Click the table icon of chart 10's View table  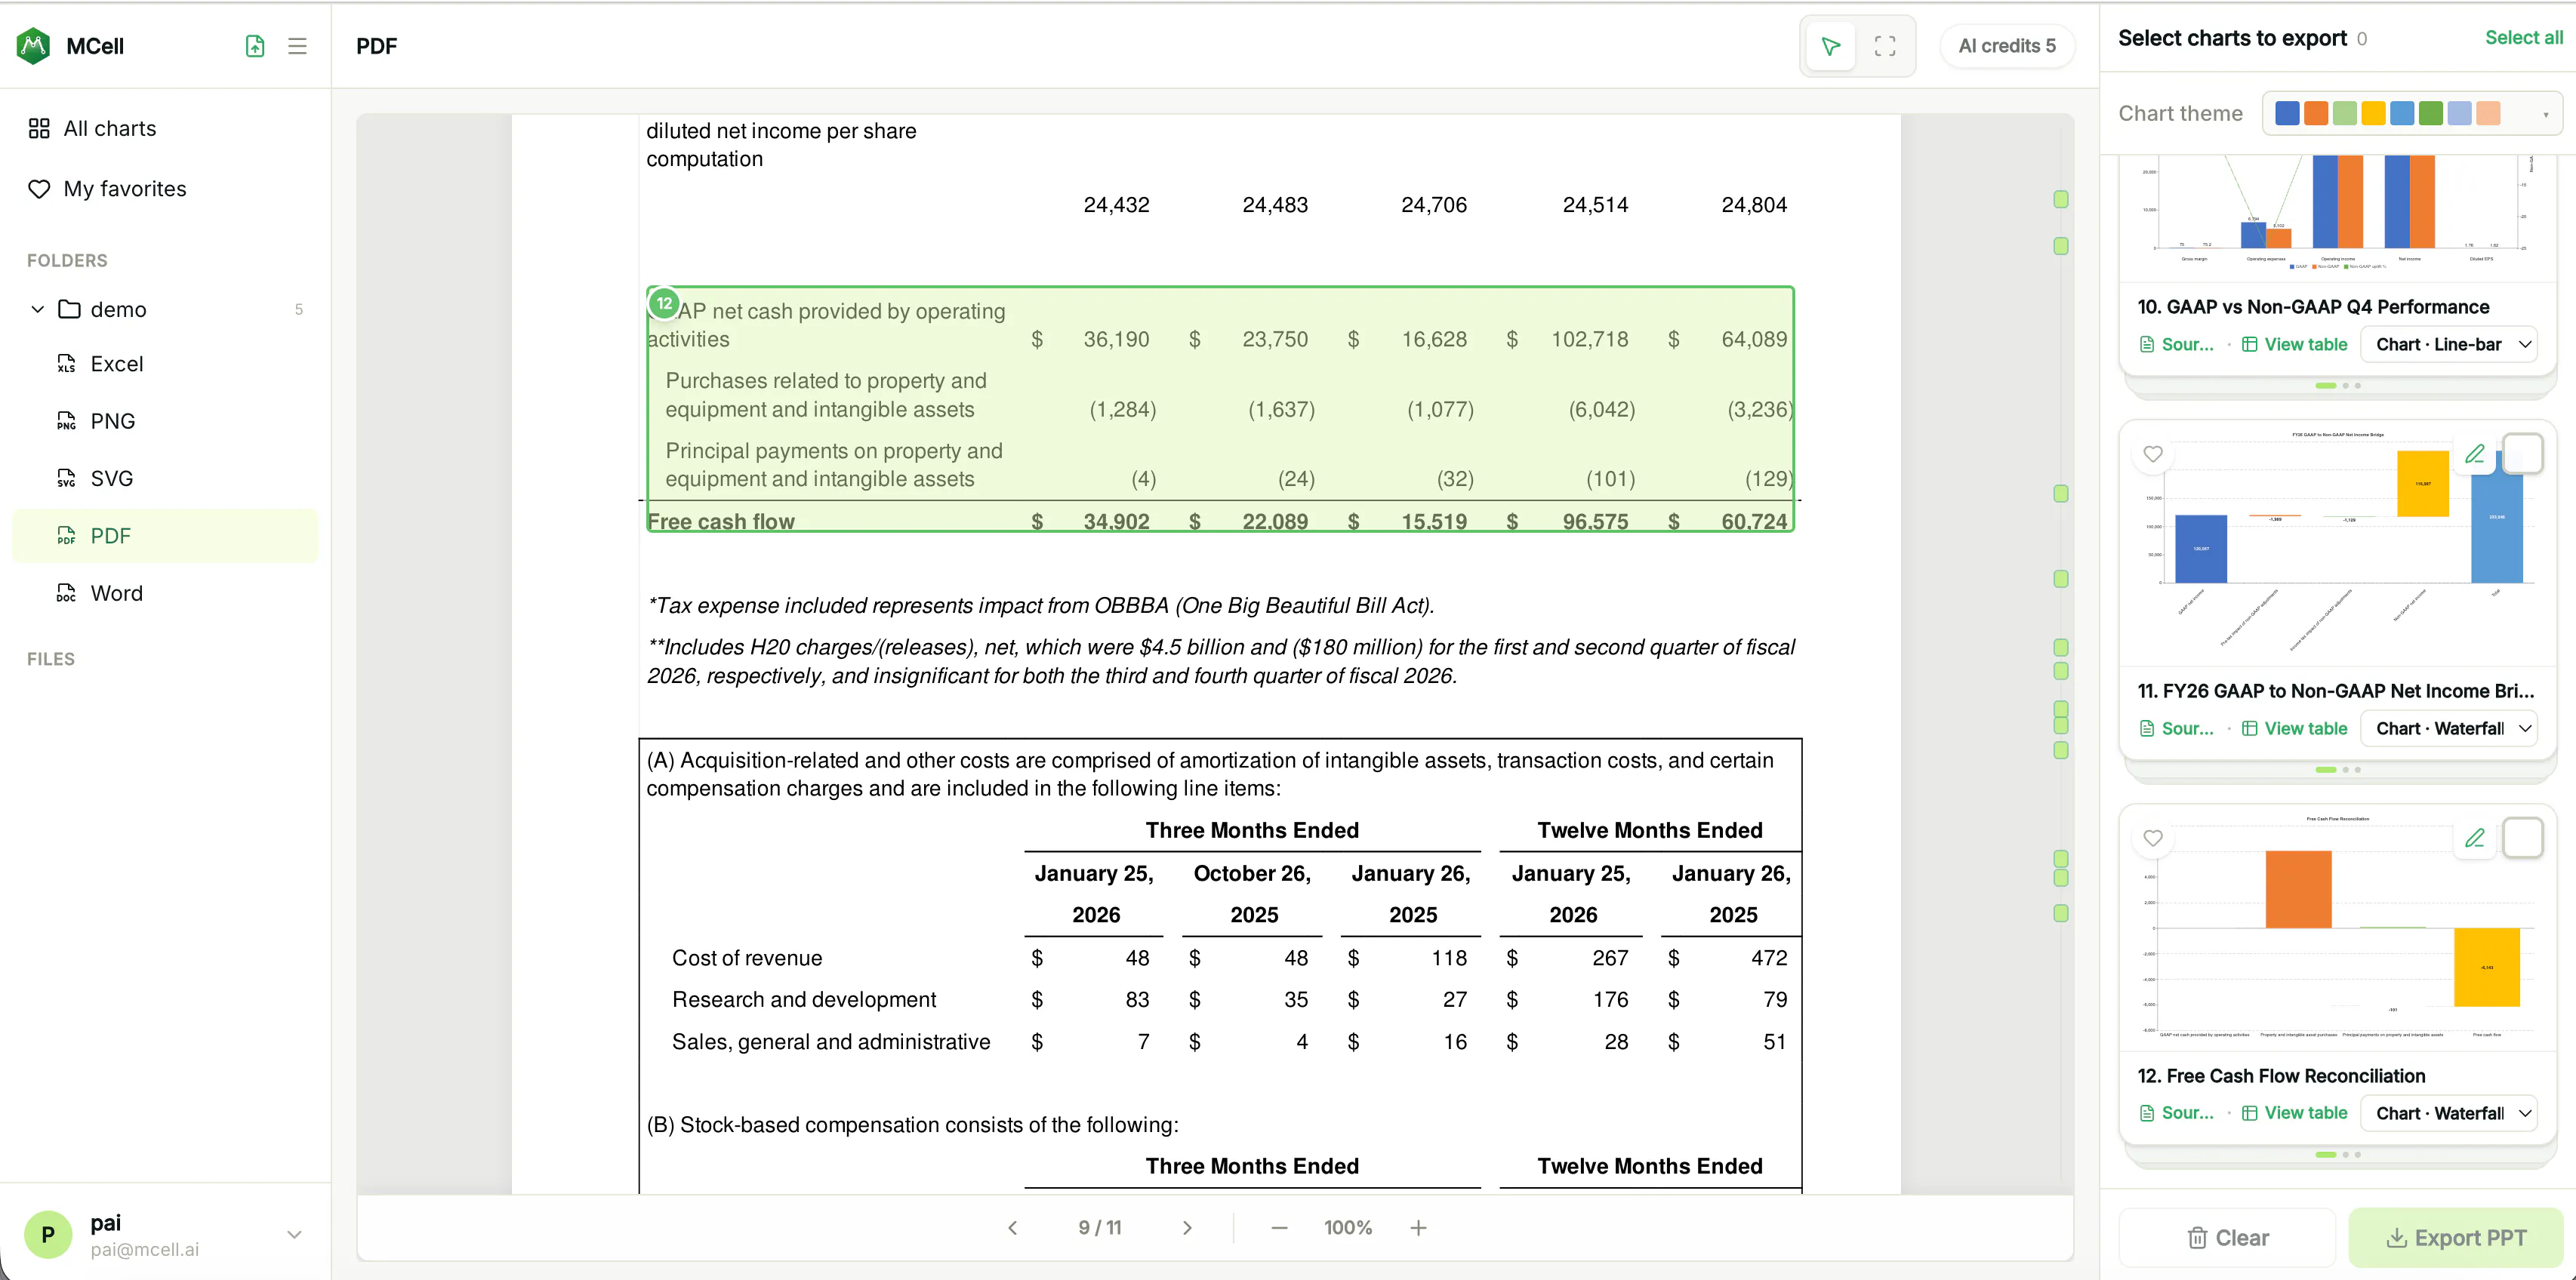pyautogui.click(x=2249, y=344)
